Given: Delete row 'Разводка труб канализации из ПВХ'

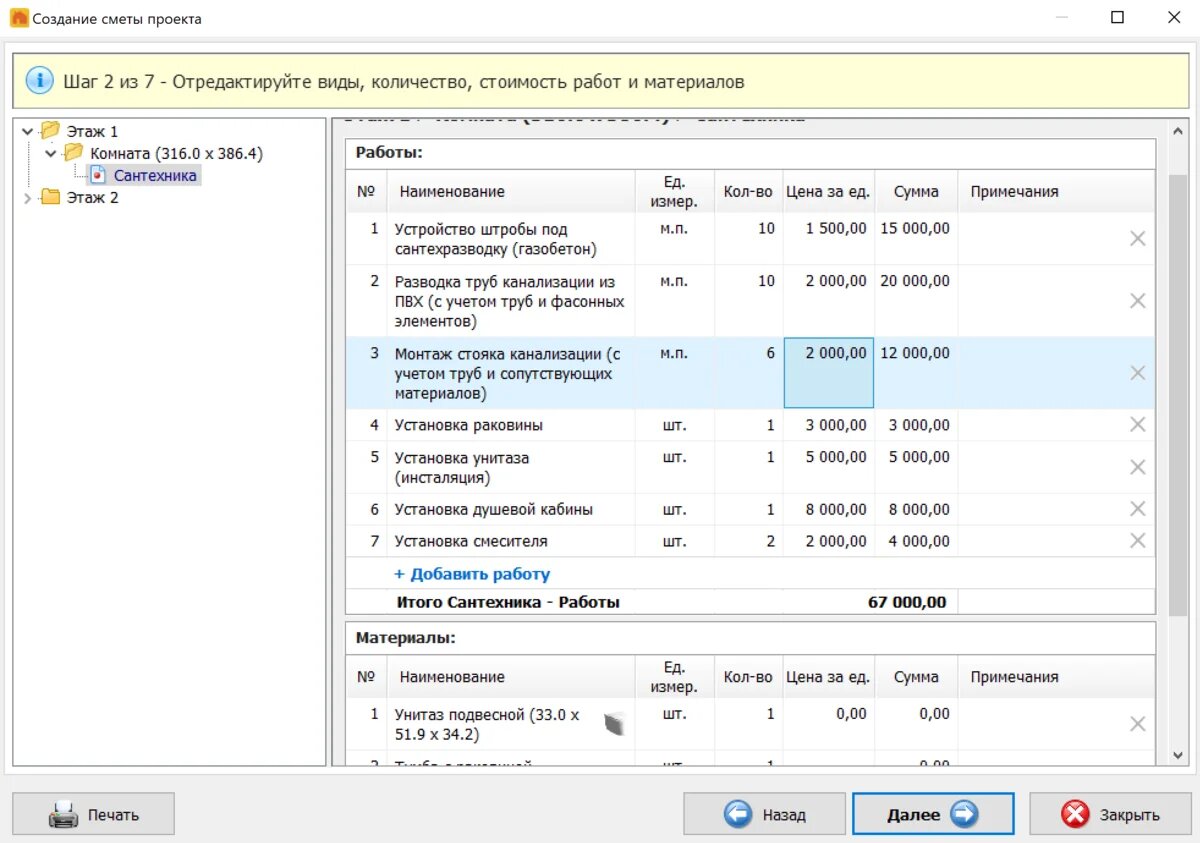Looking at the screenshot, I should (1137, 301).
